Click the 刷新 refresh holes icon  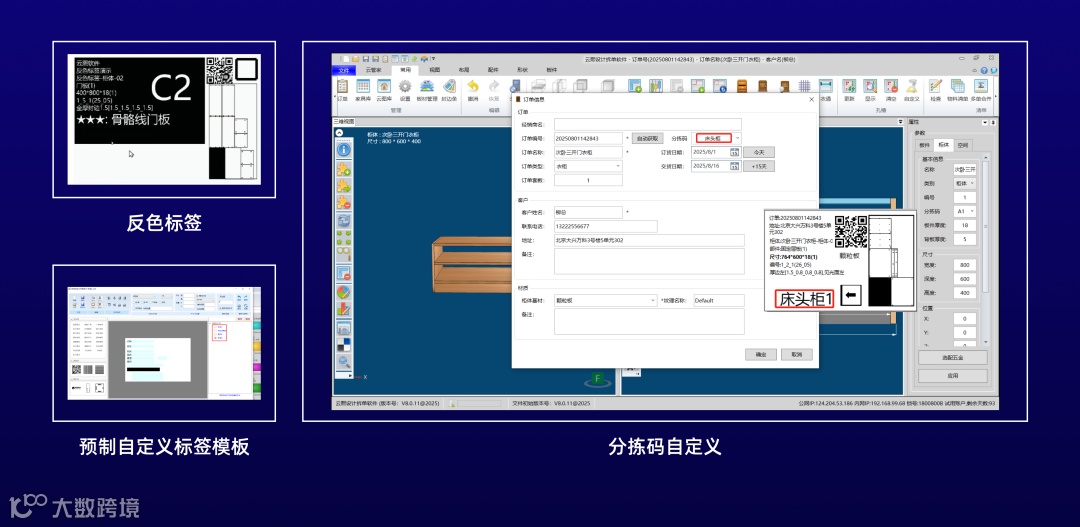(x=849, y=90)
